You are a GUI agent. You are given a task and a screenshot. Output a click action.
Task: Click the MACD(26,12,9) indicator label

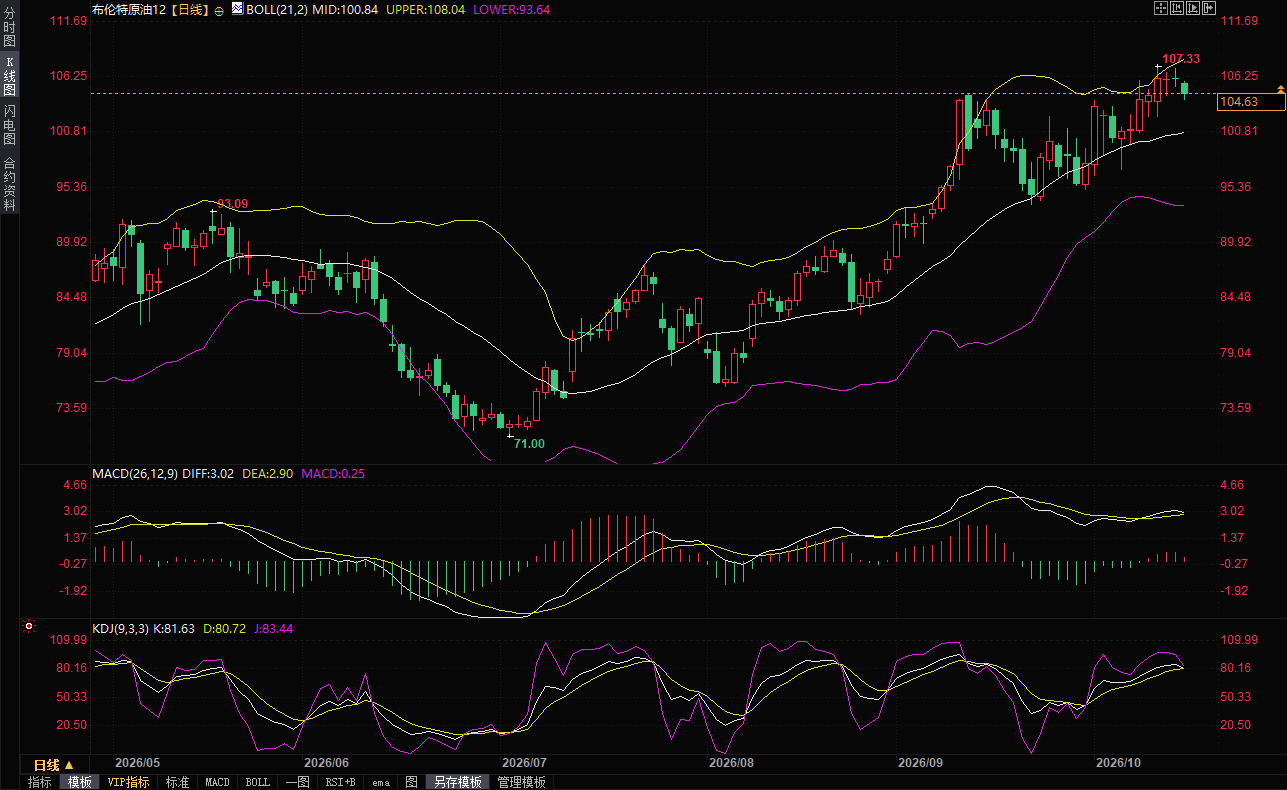click(133, 473)
